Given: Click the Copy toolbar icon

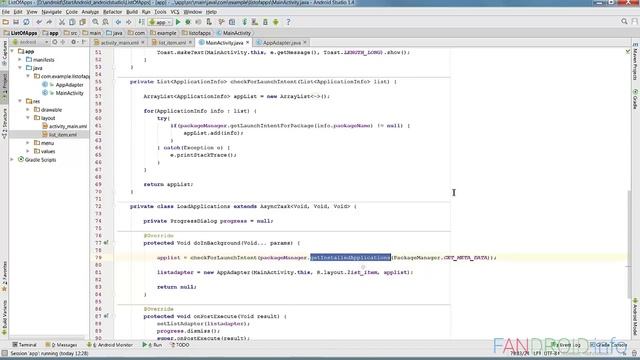Looking at the screenshot, I should [72, 22].
